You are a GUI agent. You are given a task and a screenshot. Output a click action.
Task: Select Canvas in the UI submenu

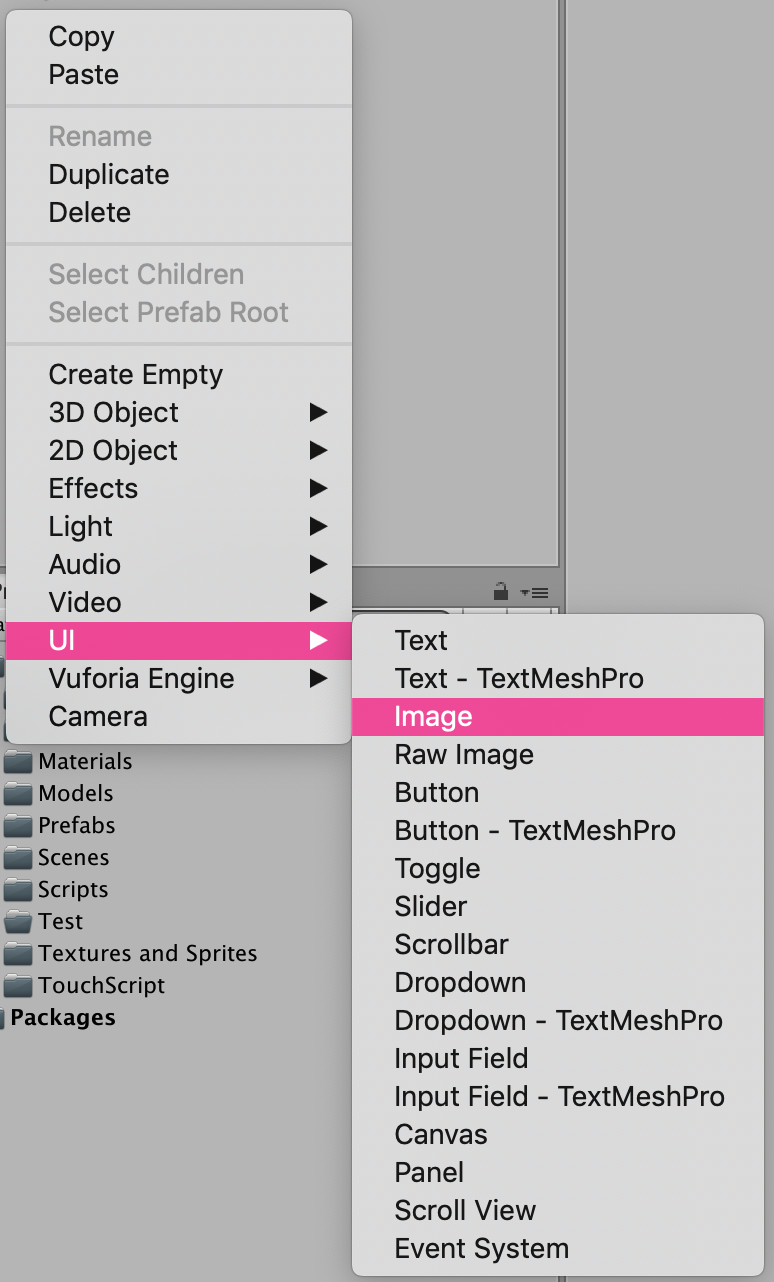point(440,1134)
